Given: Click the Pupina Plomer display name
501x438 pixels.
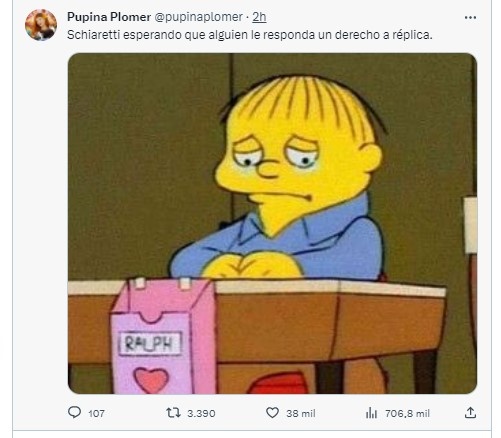Looking at the screenshot, I should click(109, 17).
